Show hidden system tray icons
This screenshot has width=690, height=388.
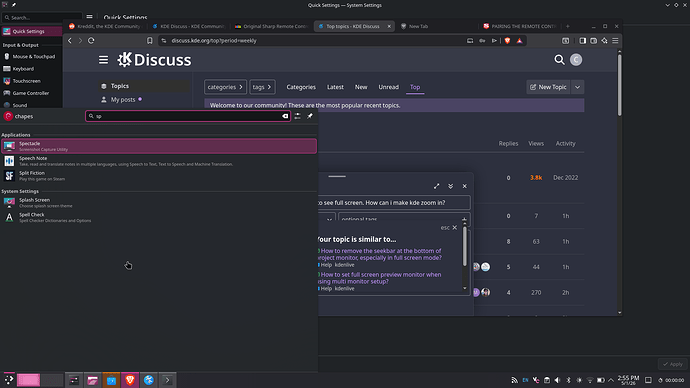(x=611, y=380)
